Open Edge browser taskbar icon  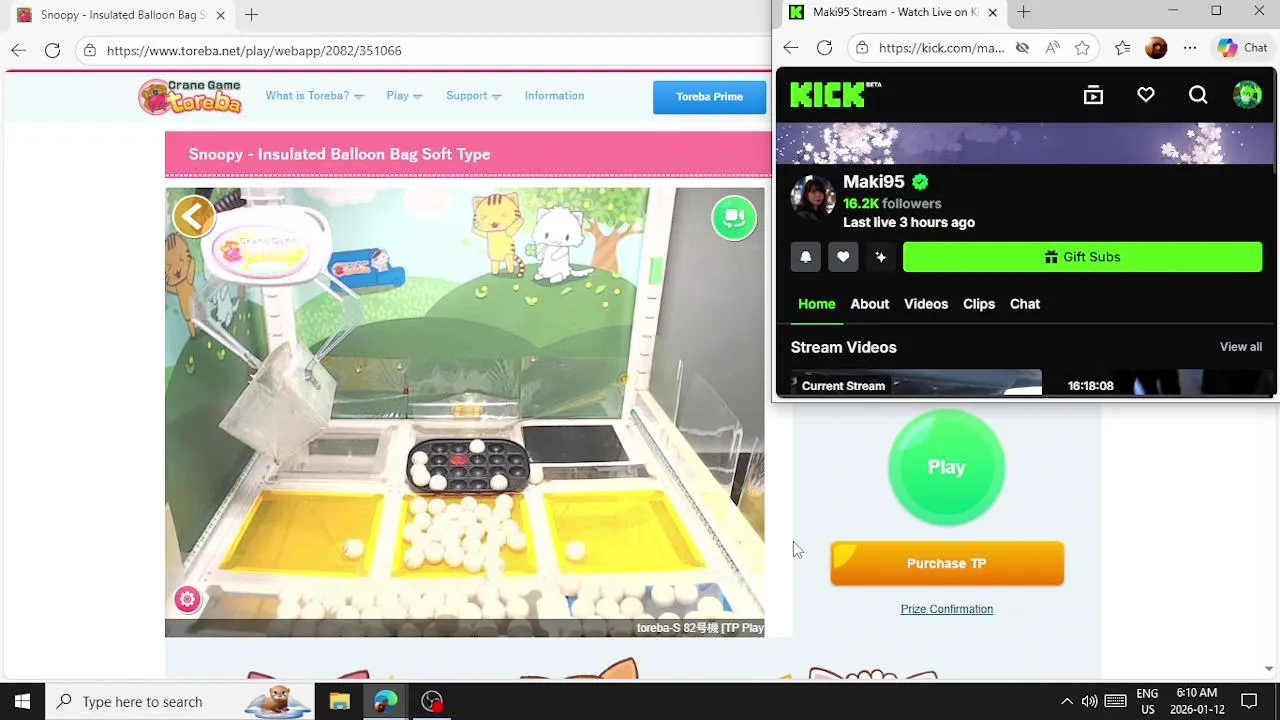pos(386,701)
